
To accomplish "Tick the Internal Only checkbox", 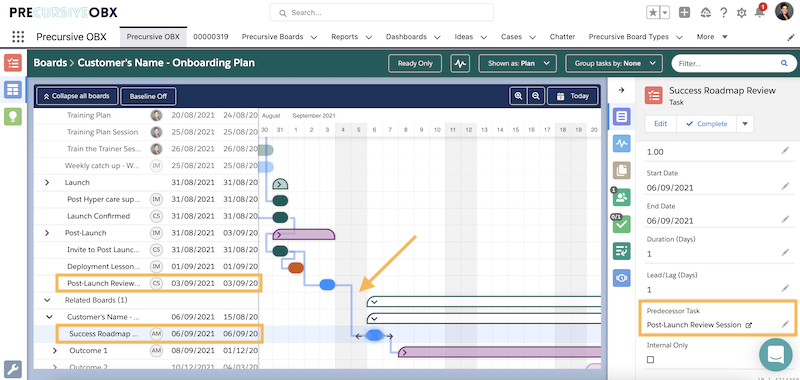I will (651, 360).
